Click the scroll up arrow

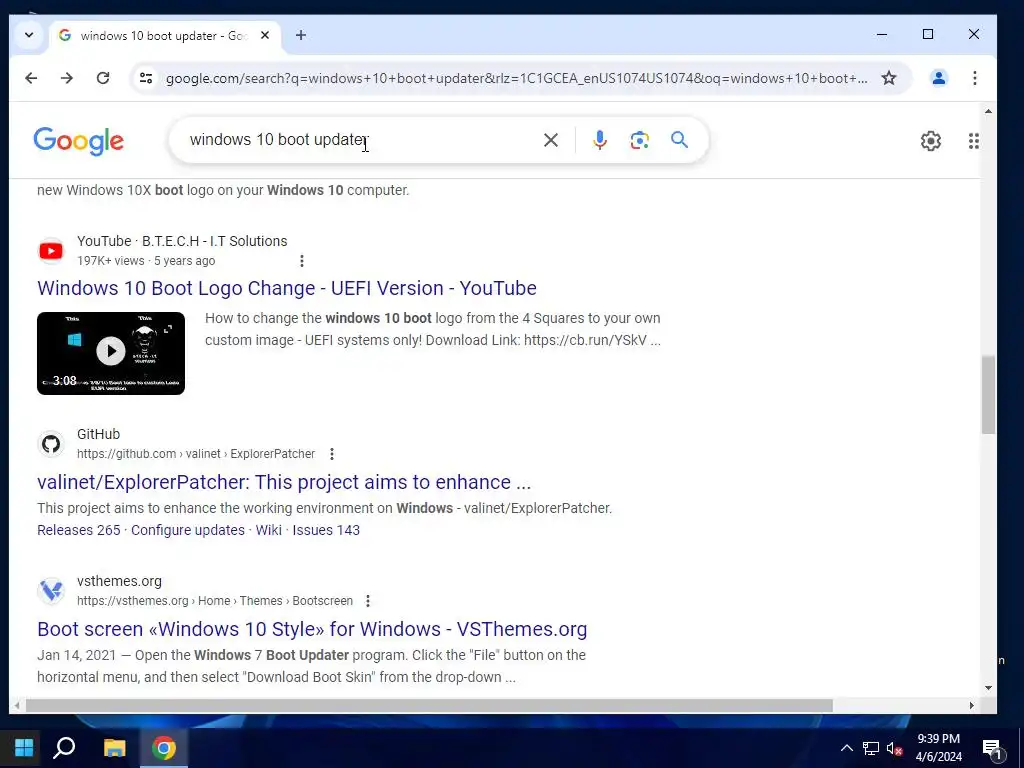click(988, 112)
